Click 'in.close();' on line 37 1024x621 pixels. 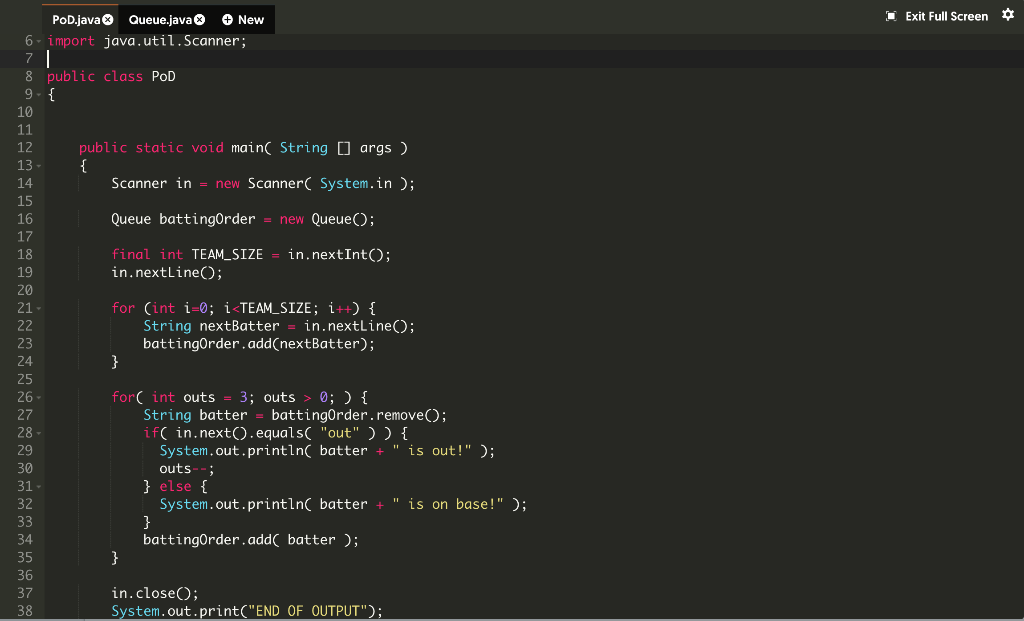tap(155, 593)
